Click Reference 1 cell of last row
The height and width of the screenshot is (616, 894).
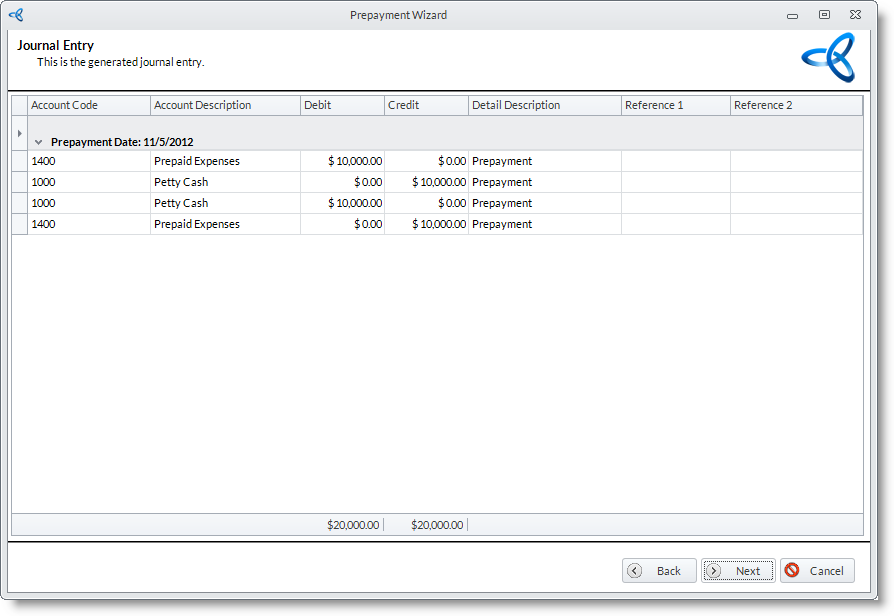(x=675, y=224)
